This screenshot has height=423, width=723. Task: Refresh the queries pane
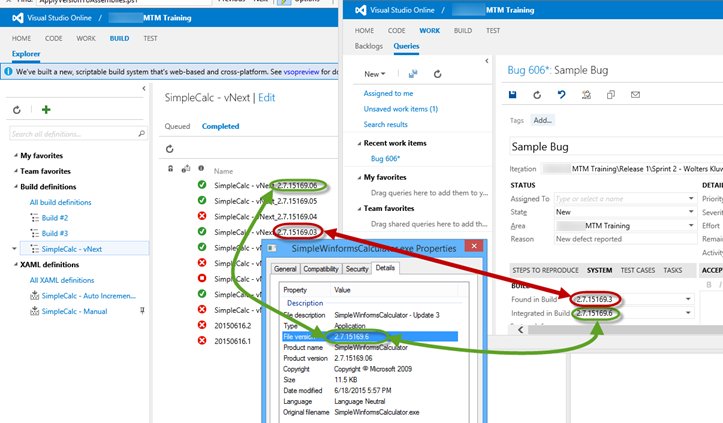(438, 74)
